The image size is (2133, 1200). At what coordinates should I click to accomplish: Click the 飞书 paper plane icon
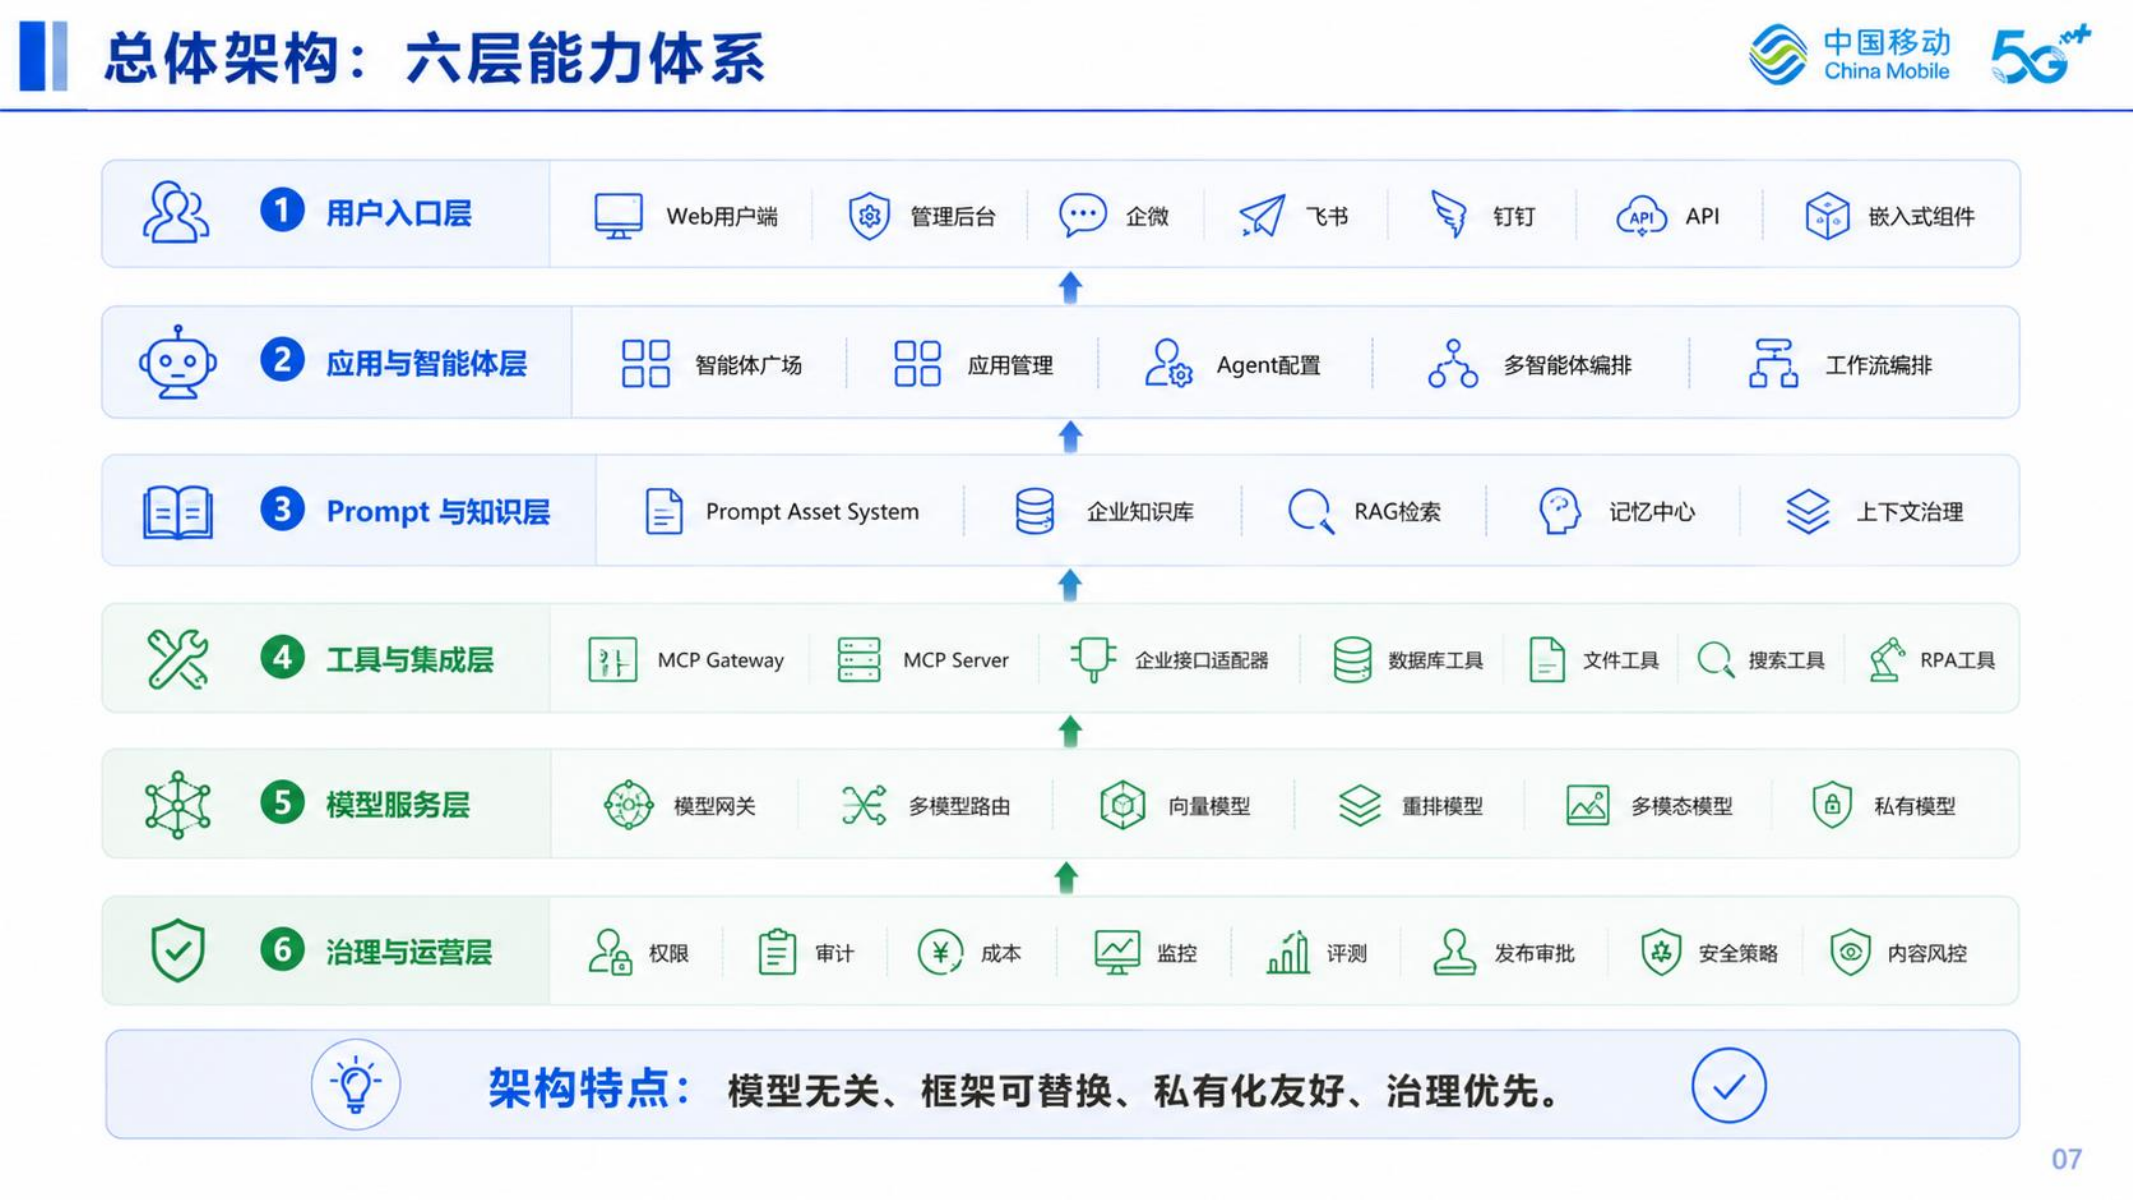pyautogui.click(x=1262, y=215)
